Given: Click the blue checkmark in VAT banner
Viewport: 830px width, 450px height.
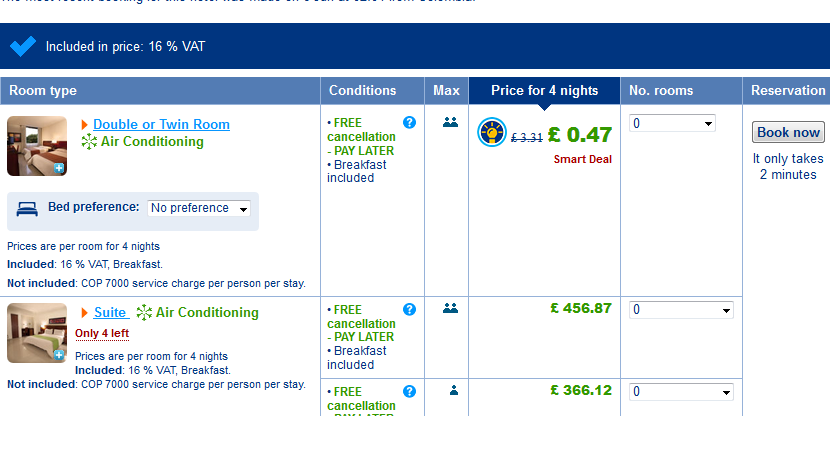Looking at the screenshot, I should click(23, 46).
